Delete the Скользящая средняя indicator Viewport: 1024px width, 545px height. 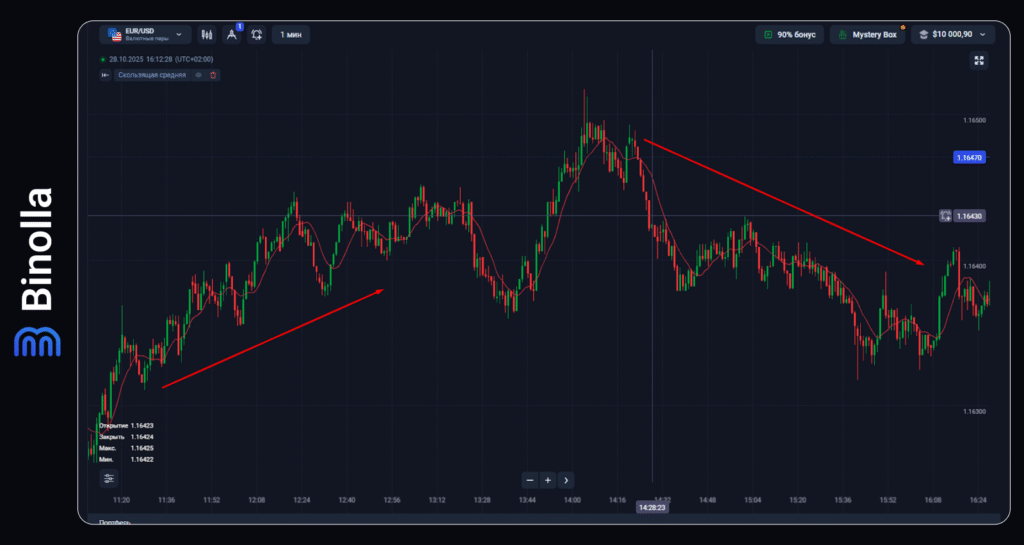coord(213,75)
